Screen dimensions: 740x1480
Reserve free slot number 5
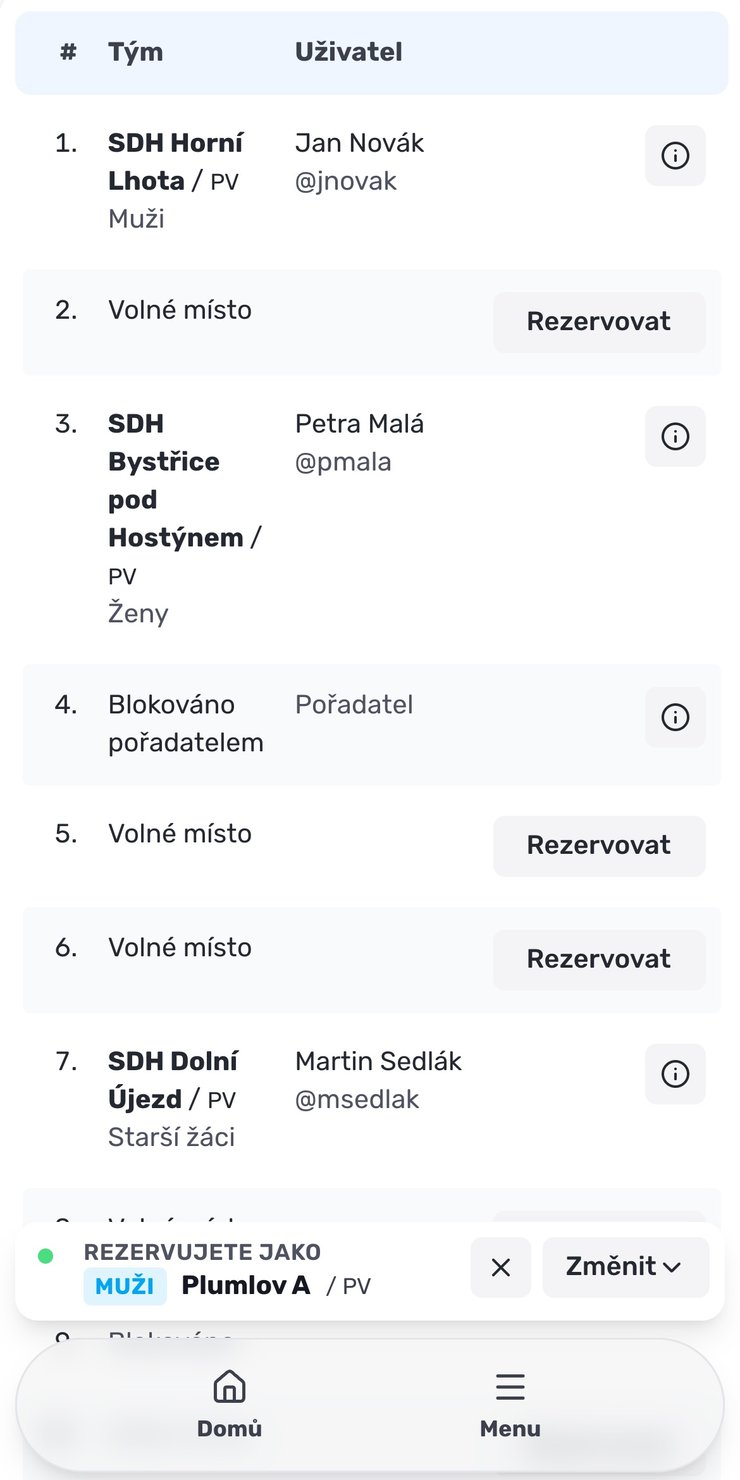point(599,846)
